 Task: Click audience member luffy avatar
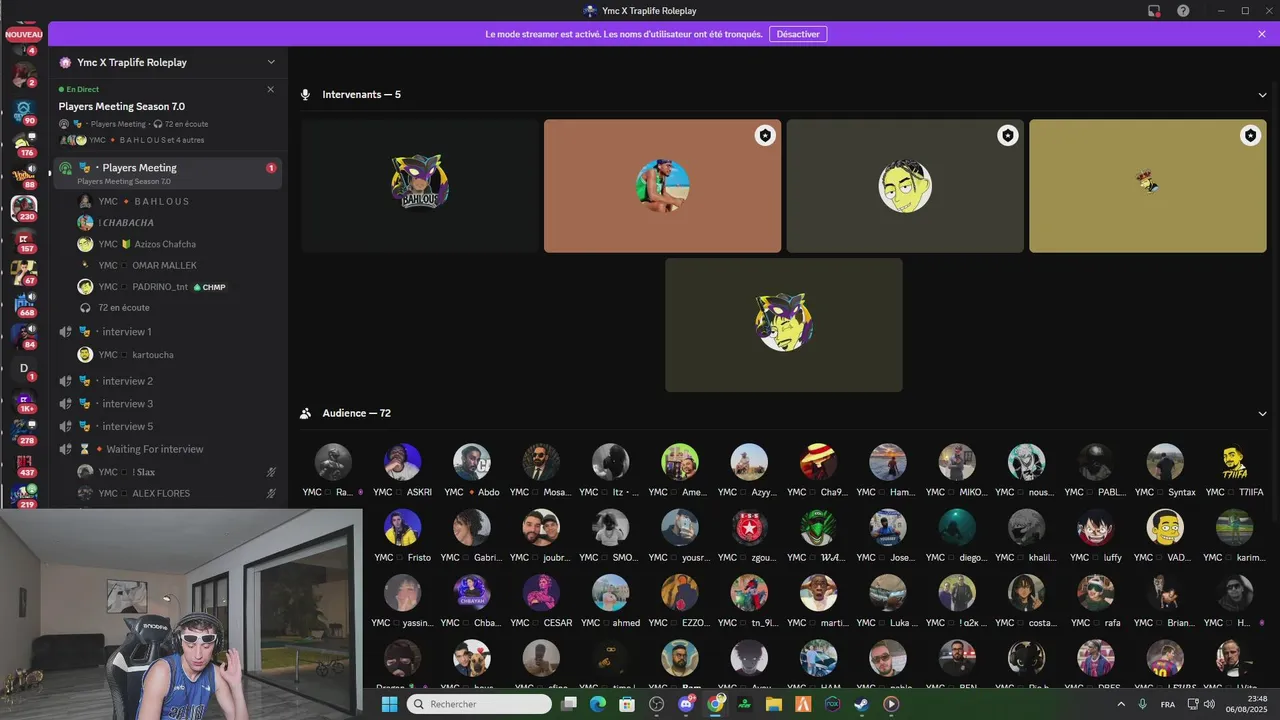tap(1096, 527)
